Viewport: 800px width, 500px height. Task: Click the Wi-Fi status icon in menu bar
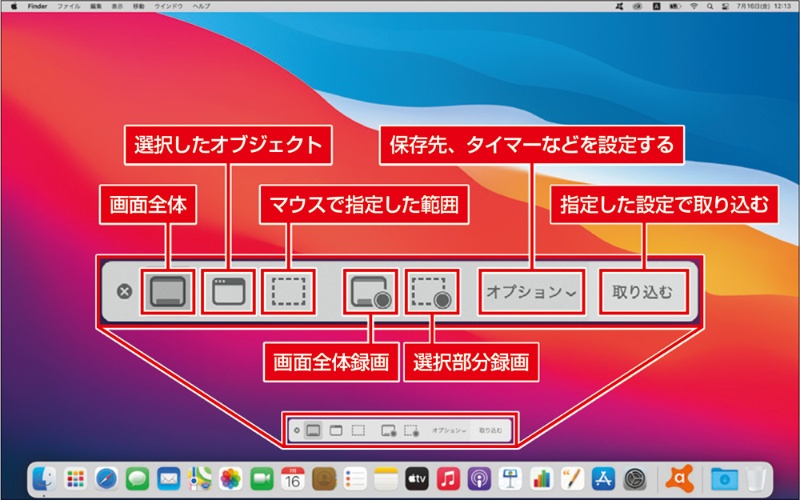tap(694, 6)
